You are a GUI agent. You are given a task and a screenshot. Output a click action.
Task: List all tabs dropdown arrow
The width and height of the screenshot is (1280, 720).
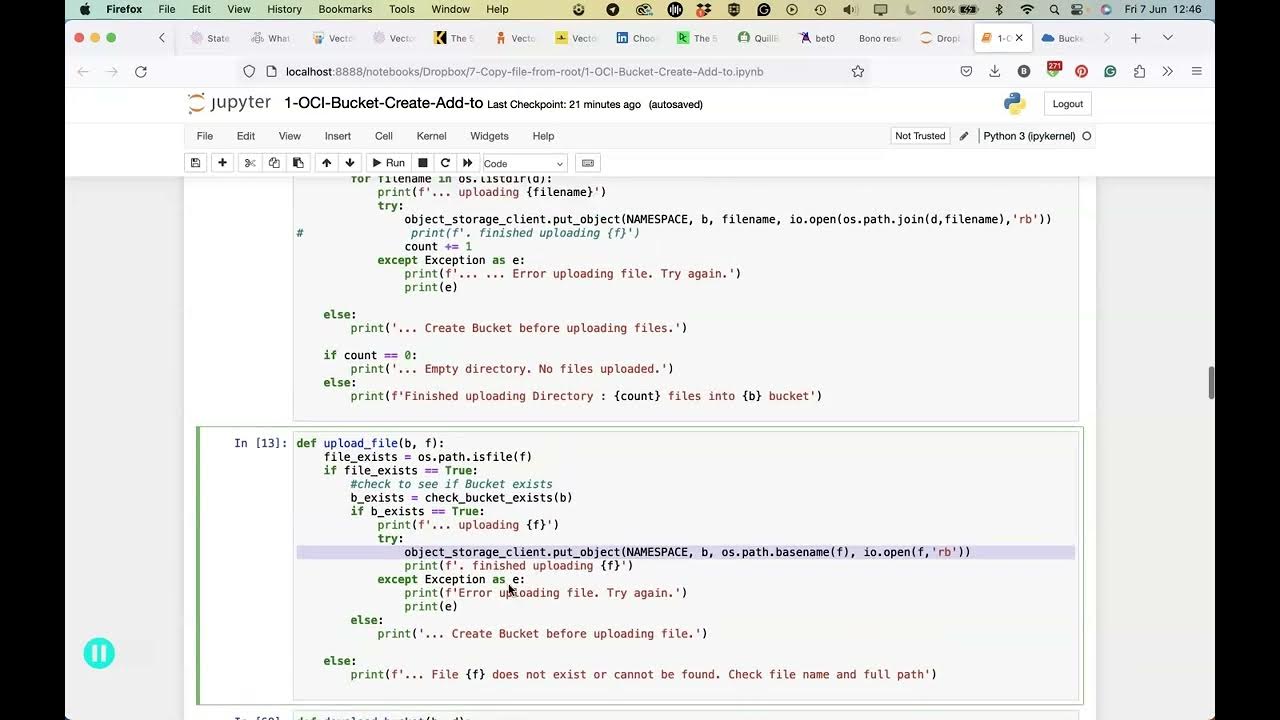point(1167,38)
